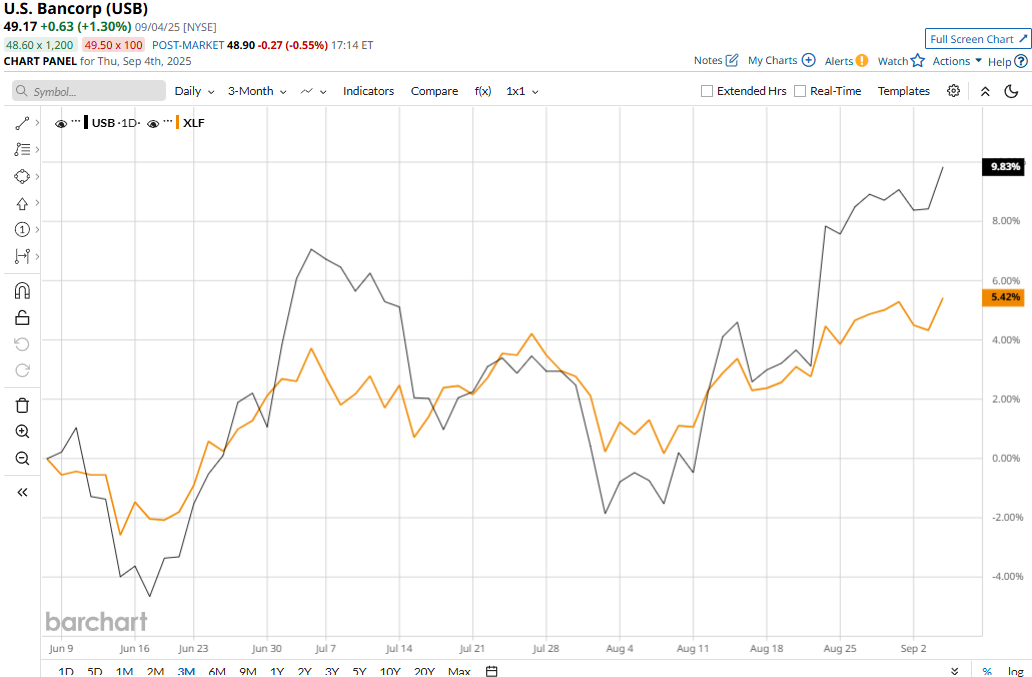This screenshot has height=677, width=1032.
Task: Open XLF series options dots
Action: [168, 122]
